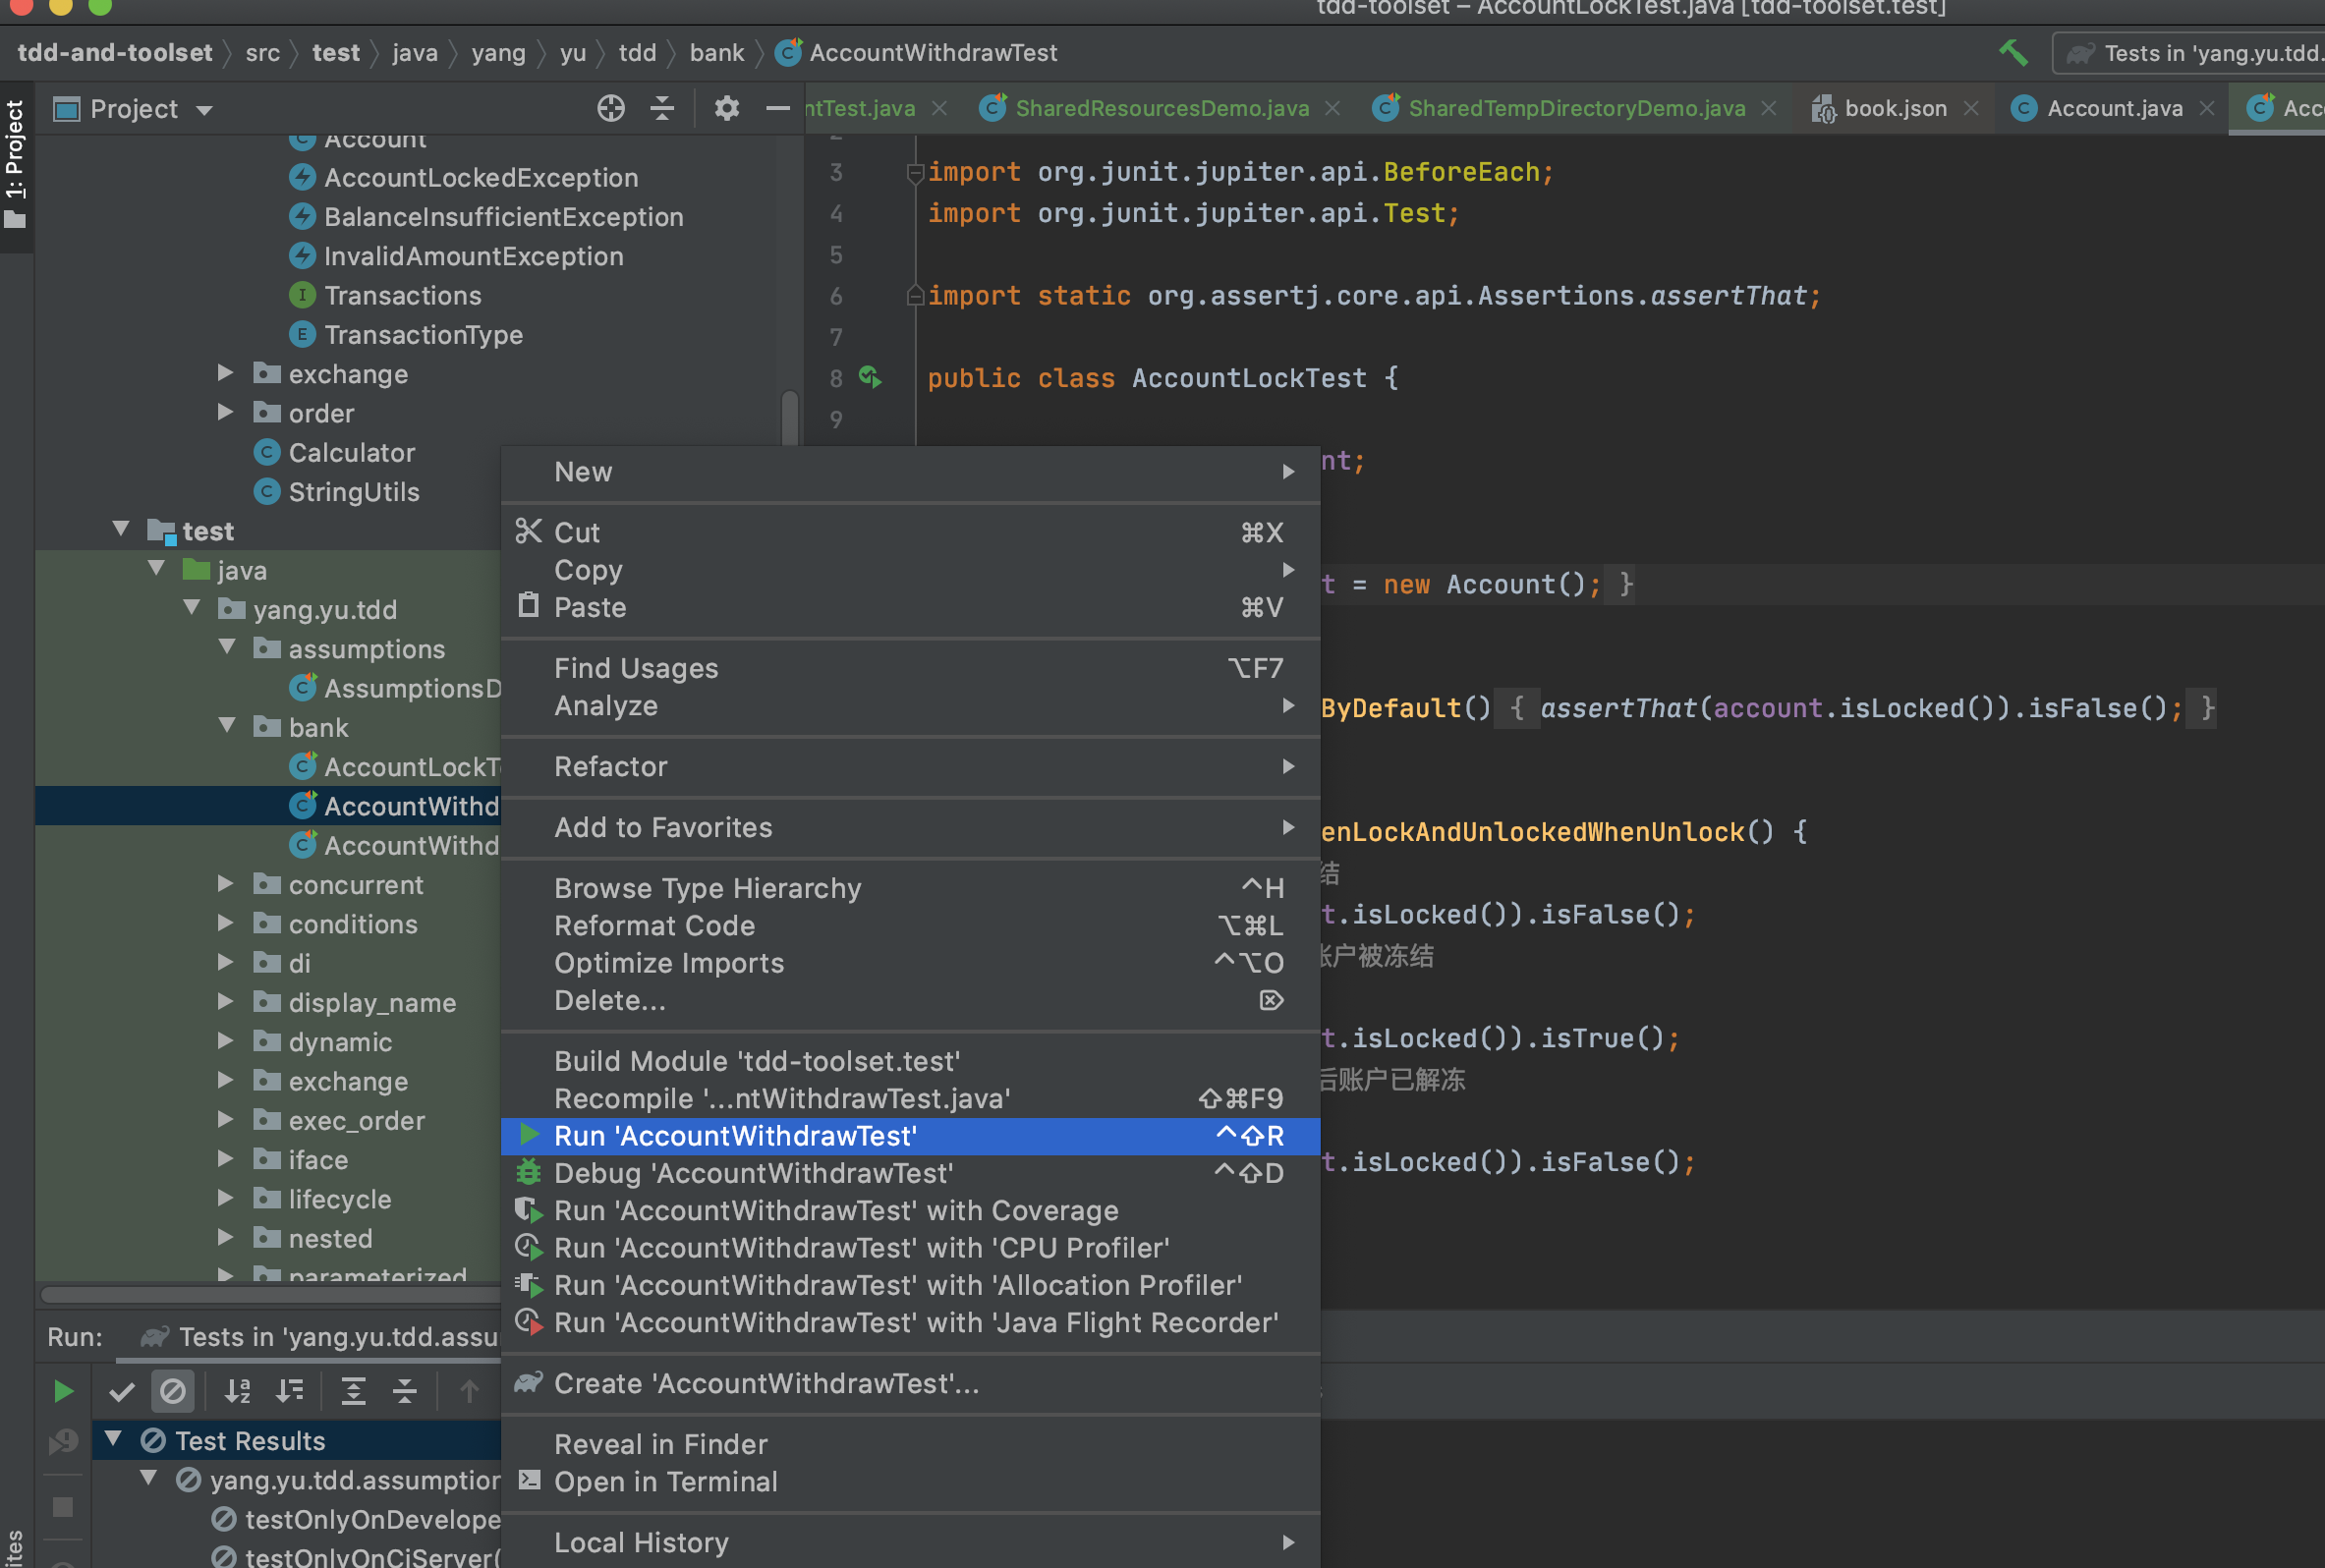Open the Project panel settings gear menu
The width and height of the screenshot is (2325, 1568).
coord(727,108)
